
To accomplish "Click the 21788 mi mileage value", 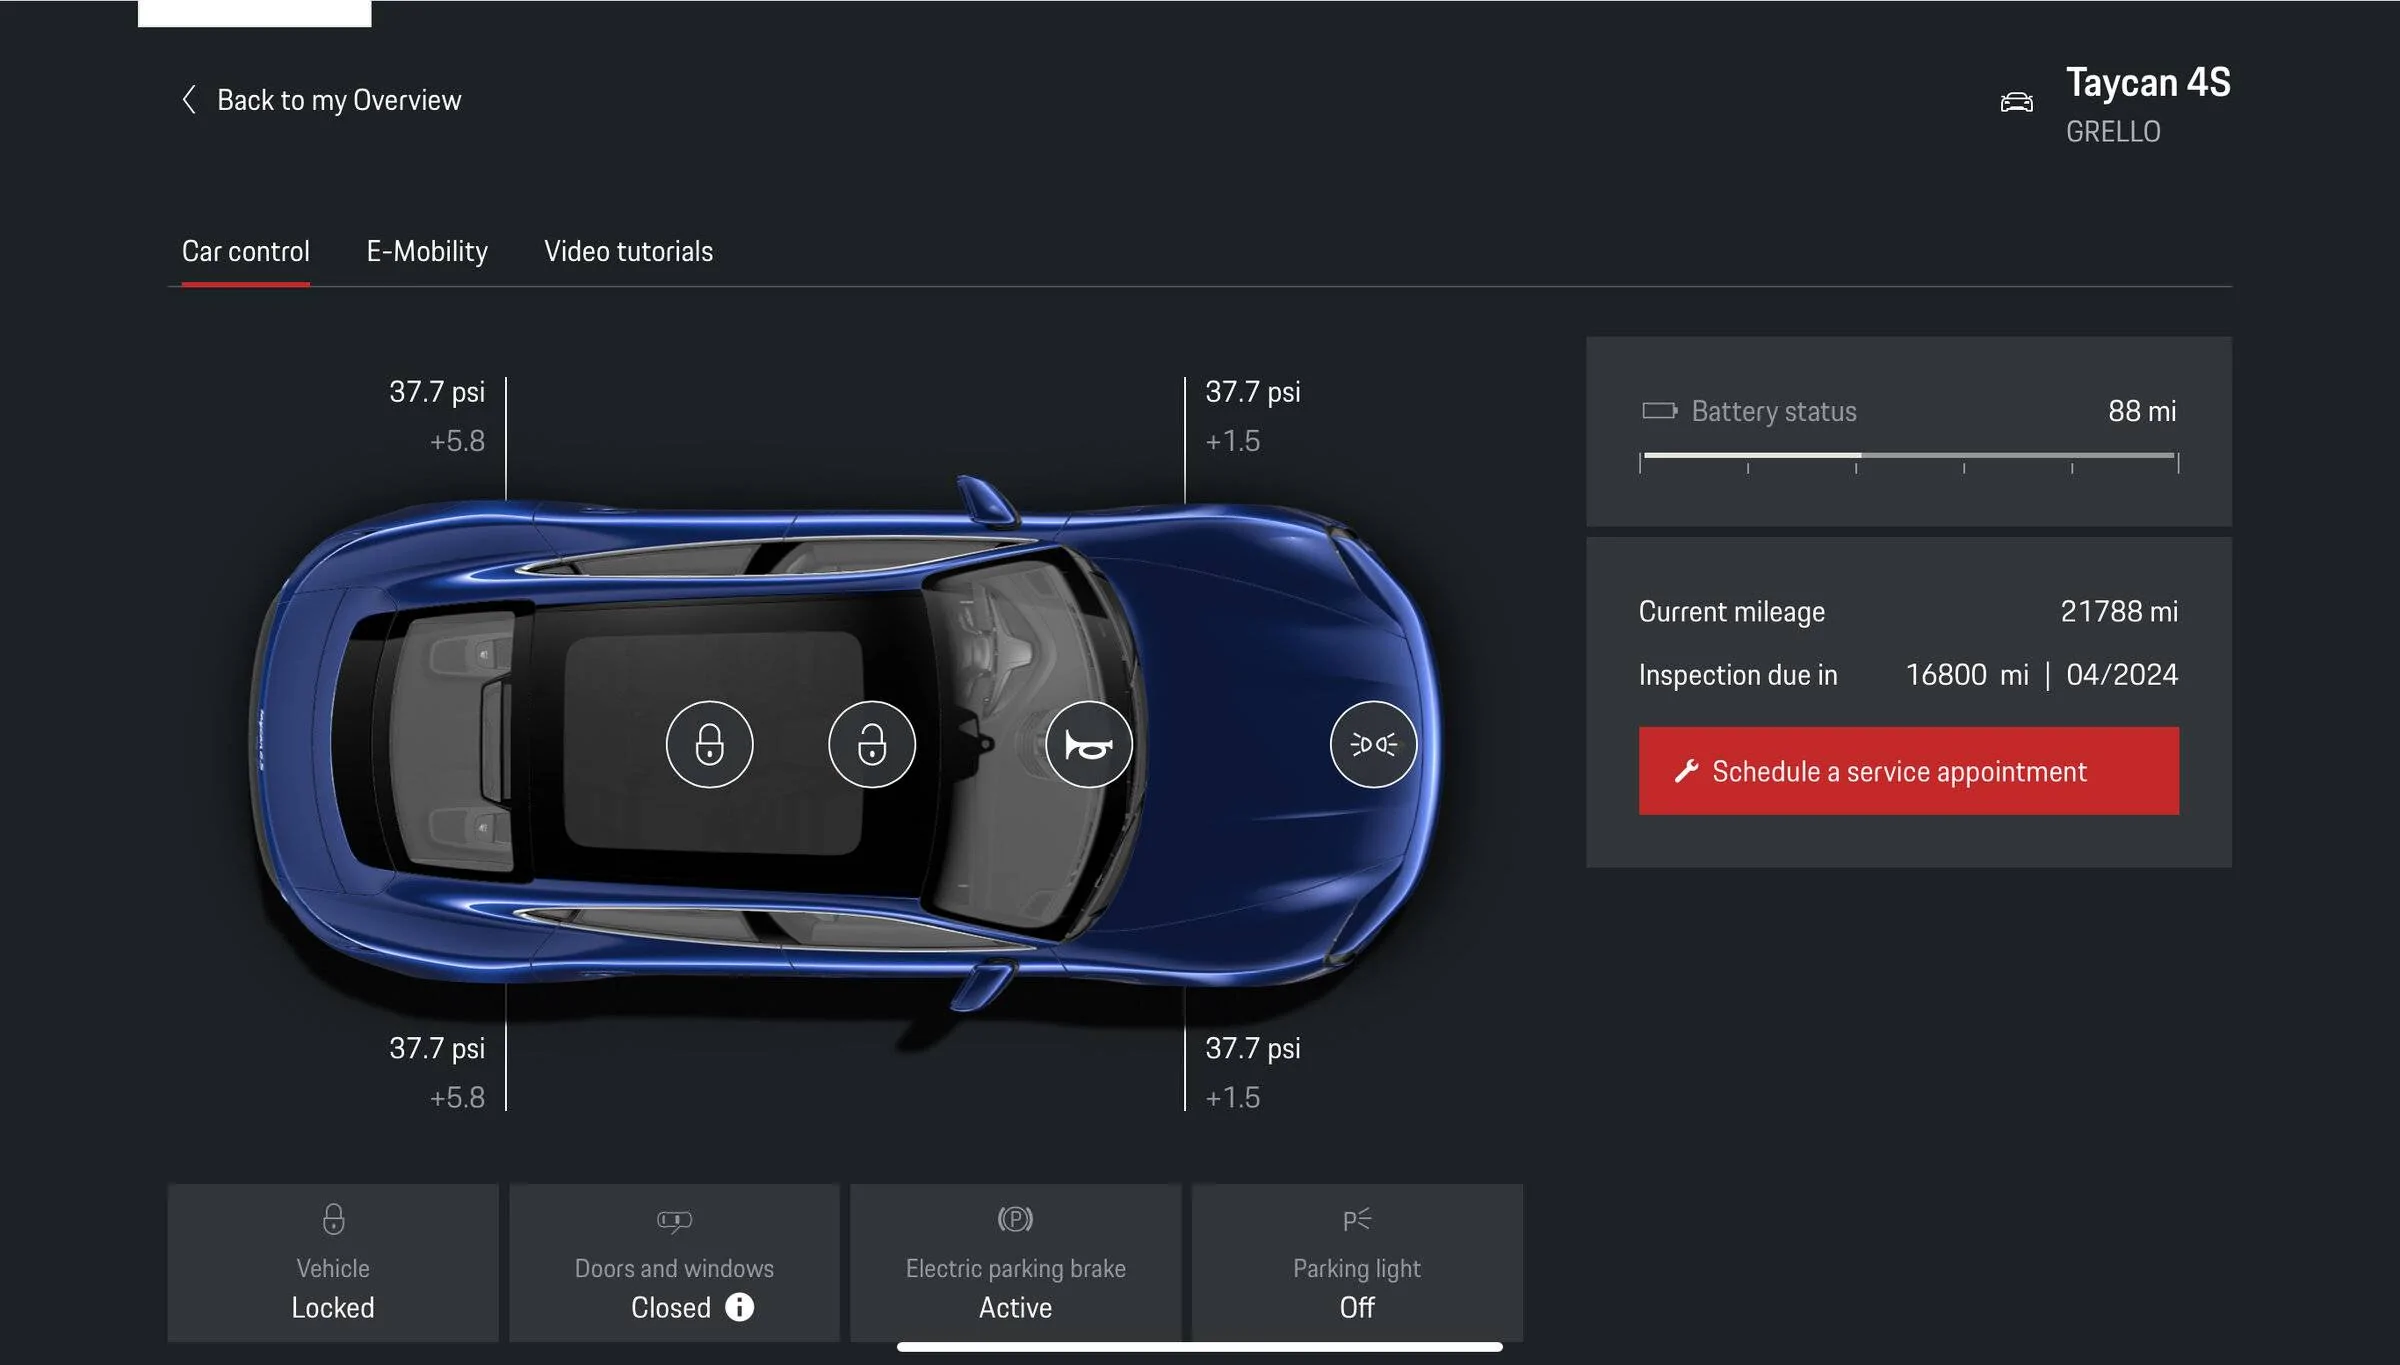I will click(x=2119, y=611).
